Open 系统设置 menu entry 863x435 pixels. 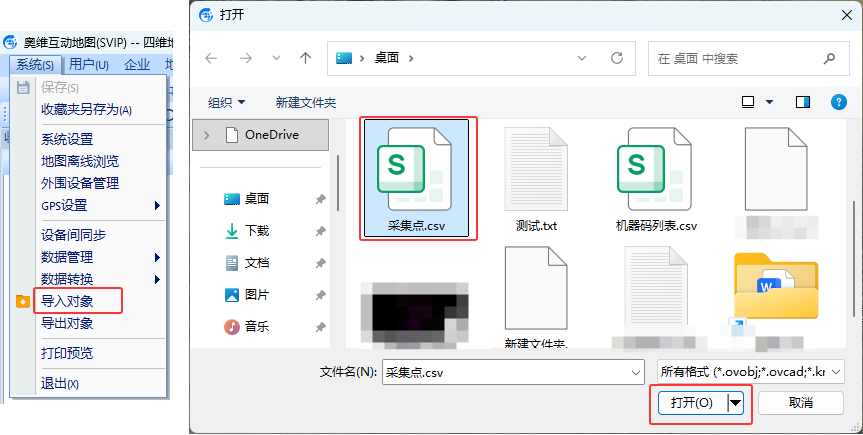click(x=67, y=139)
